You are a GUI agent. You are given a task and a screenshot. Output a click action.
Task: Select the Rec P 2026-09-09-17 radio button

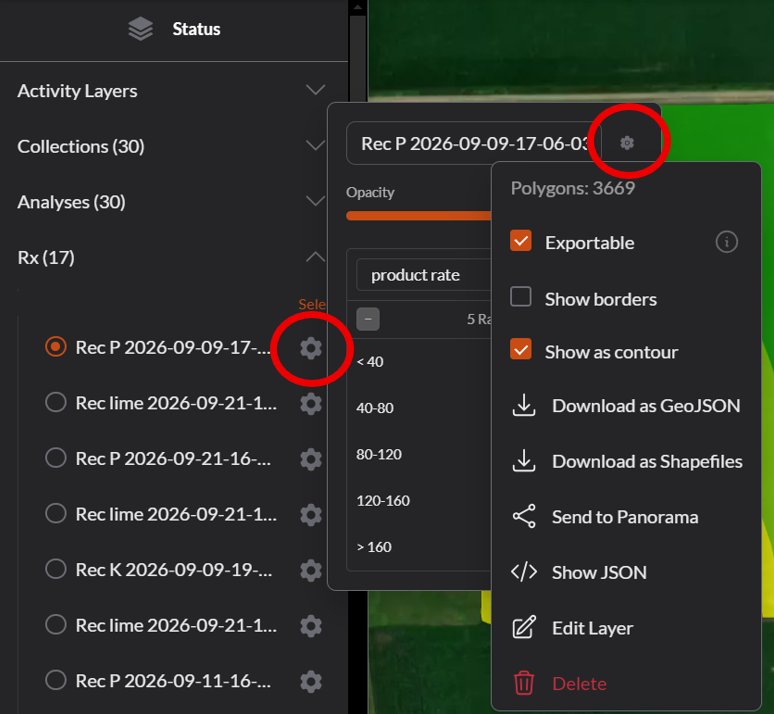pyautogui.click(x=56, y=347)
